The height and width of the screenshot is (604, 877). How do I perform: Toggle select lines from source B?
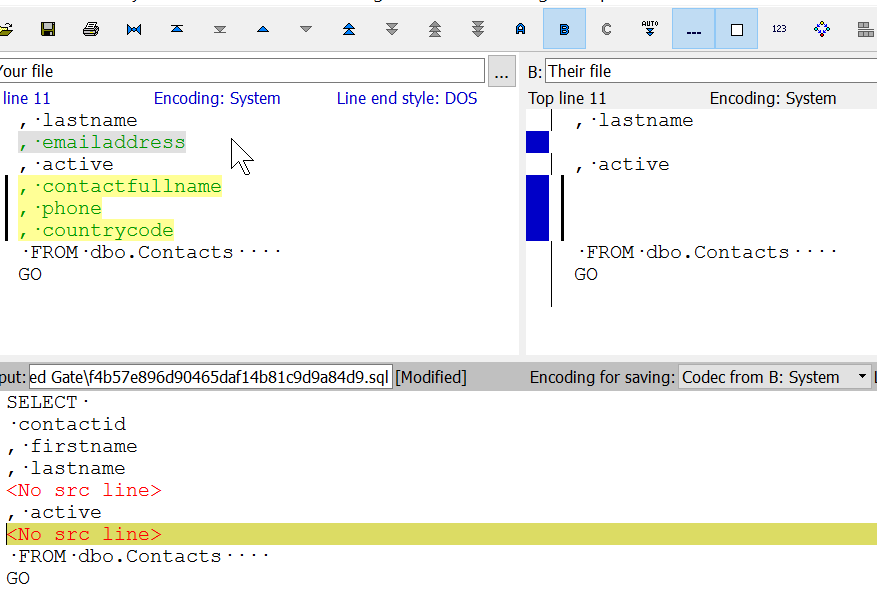pyautogui.click(x=564, y=29)
